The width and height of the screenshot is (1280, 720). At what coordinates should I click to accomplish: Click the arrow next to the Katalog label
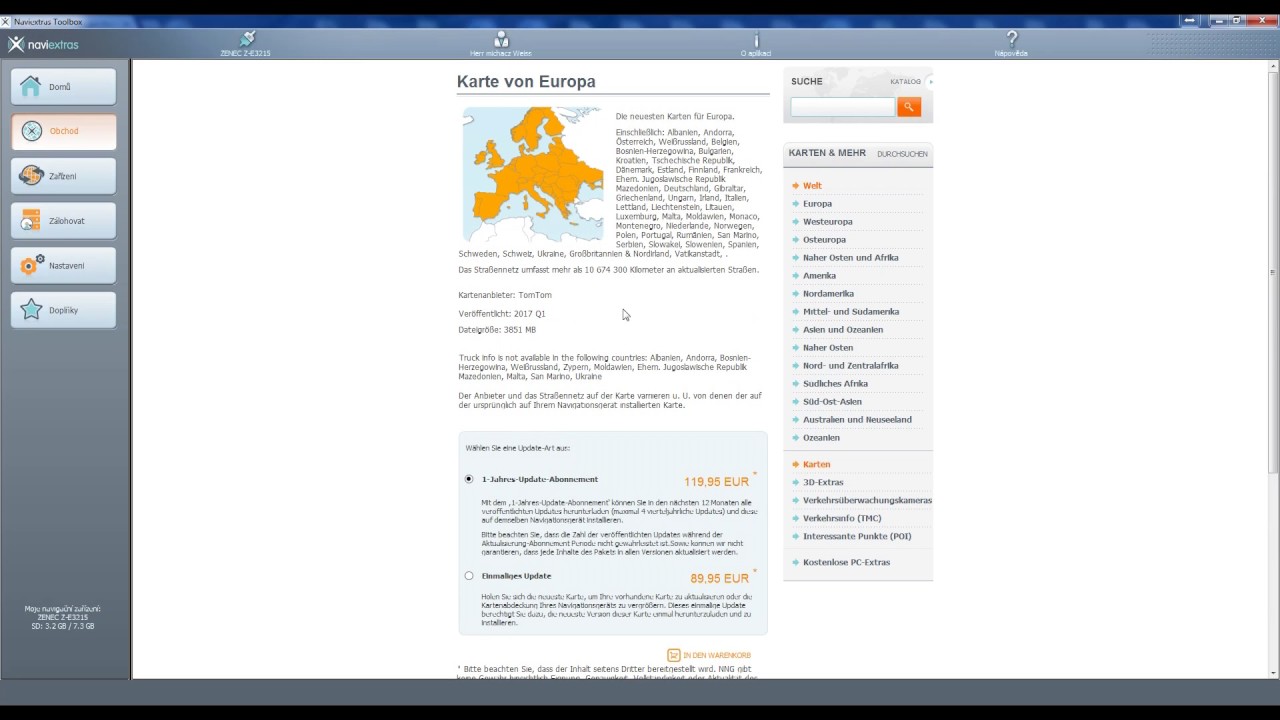pyautogui.click(x=930, y=81)
